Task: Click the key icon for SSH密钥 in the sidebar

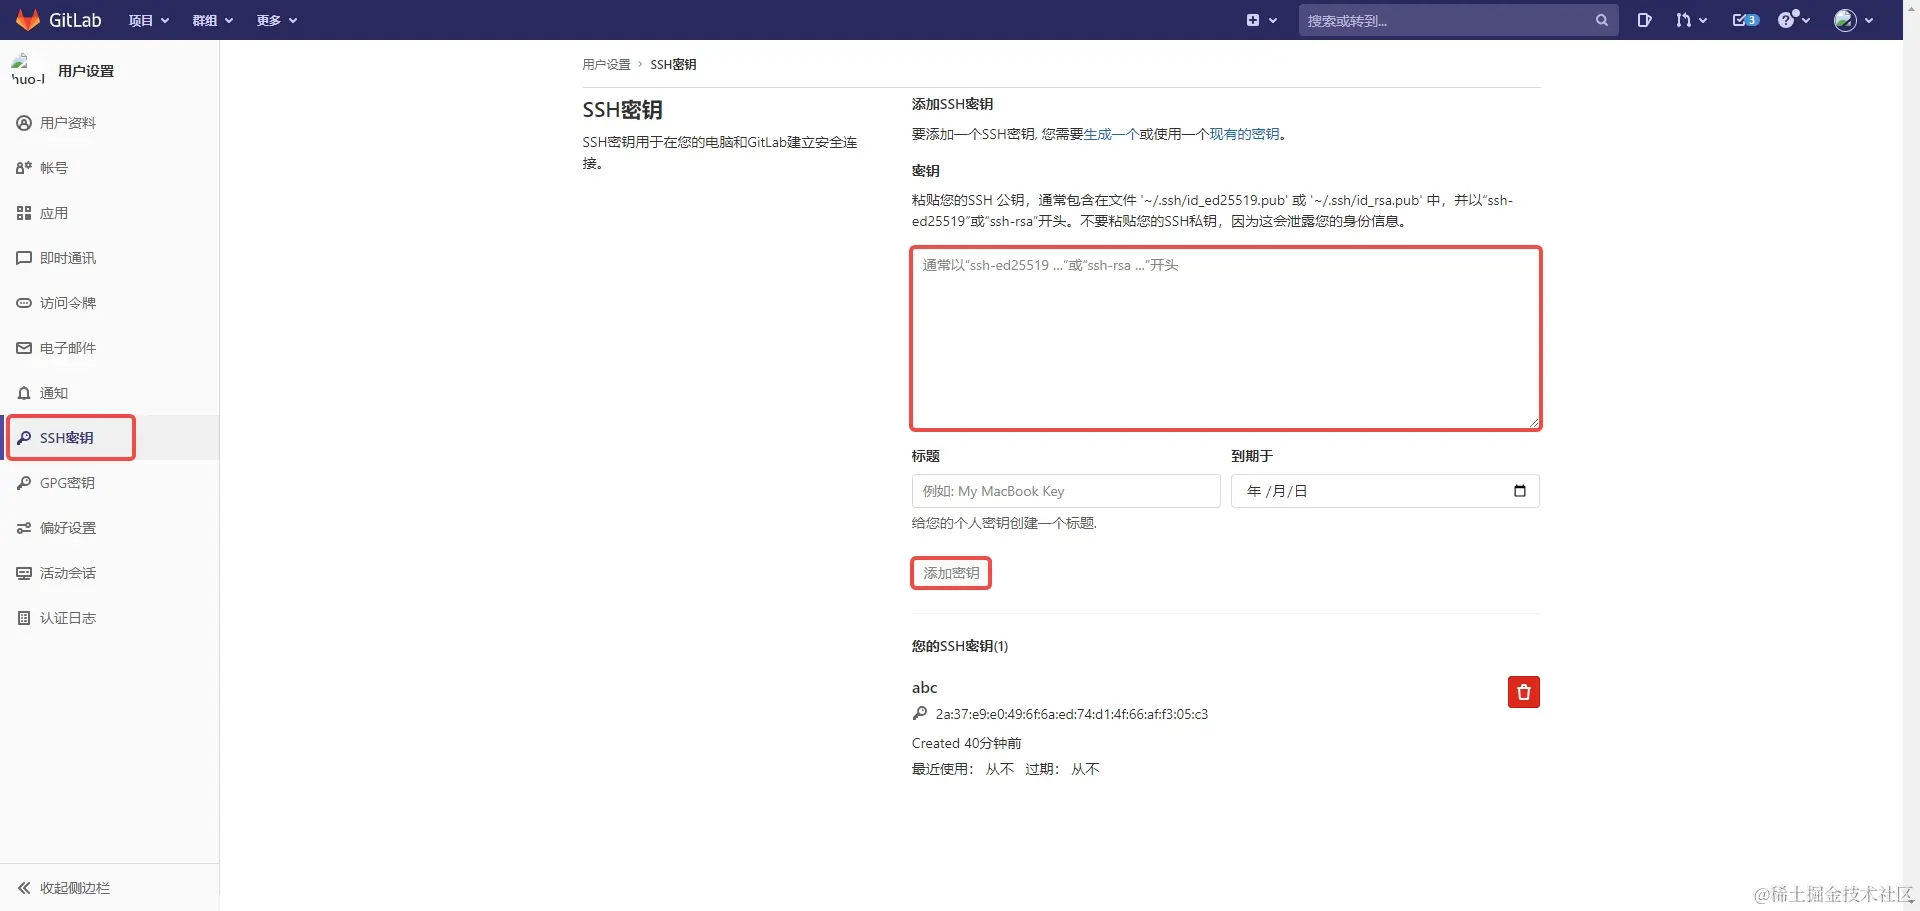Action: (x=24, y=438)
